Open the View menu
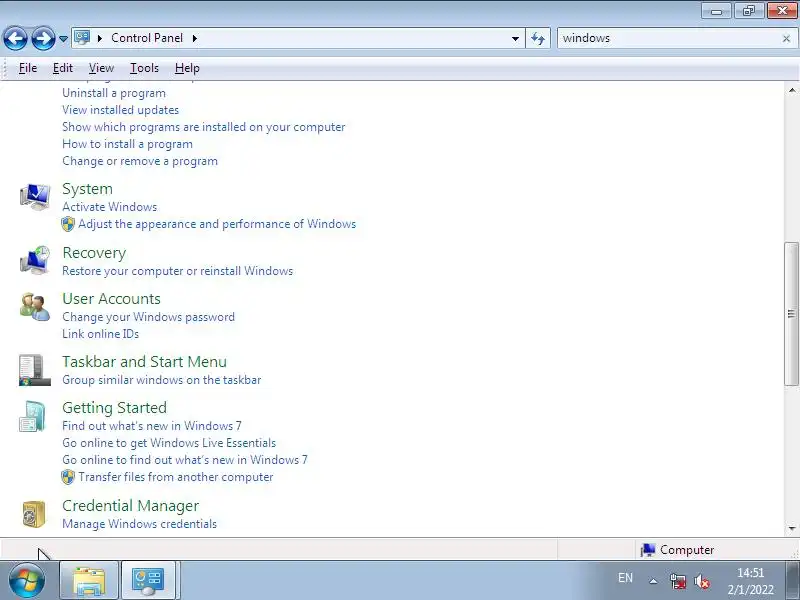Screen dimensions: 800x600 point(101,68)
